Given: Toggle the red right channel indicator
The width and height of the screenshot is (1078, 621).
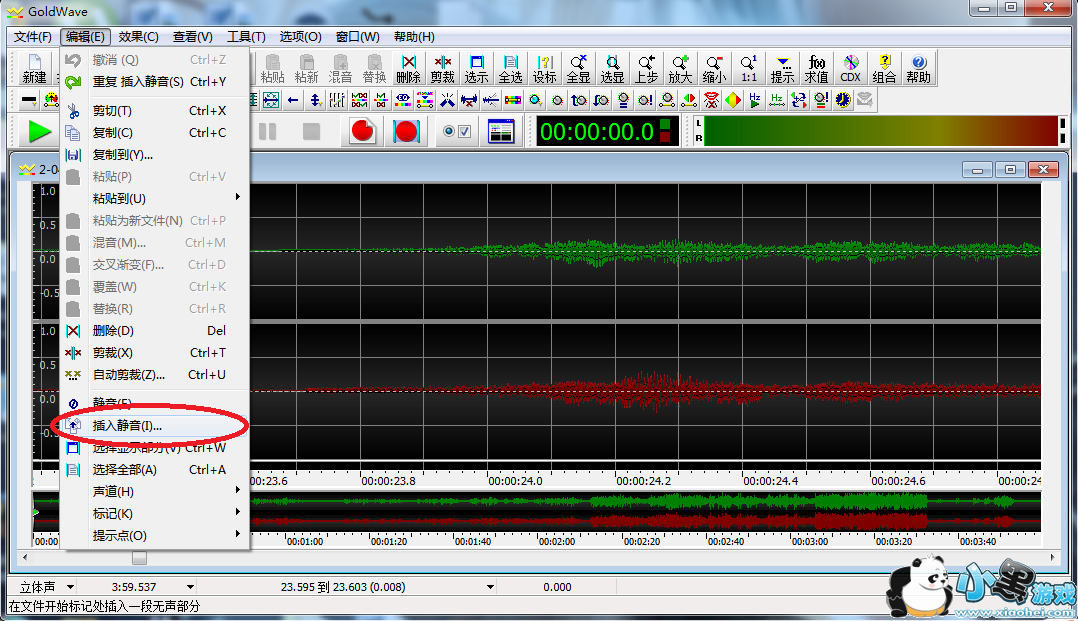Looking at the screenshot, I should coord(666,138).
